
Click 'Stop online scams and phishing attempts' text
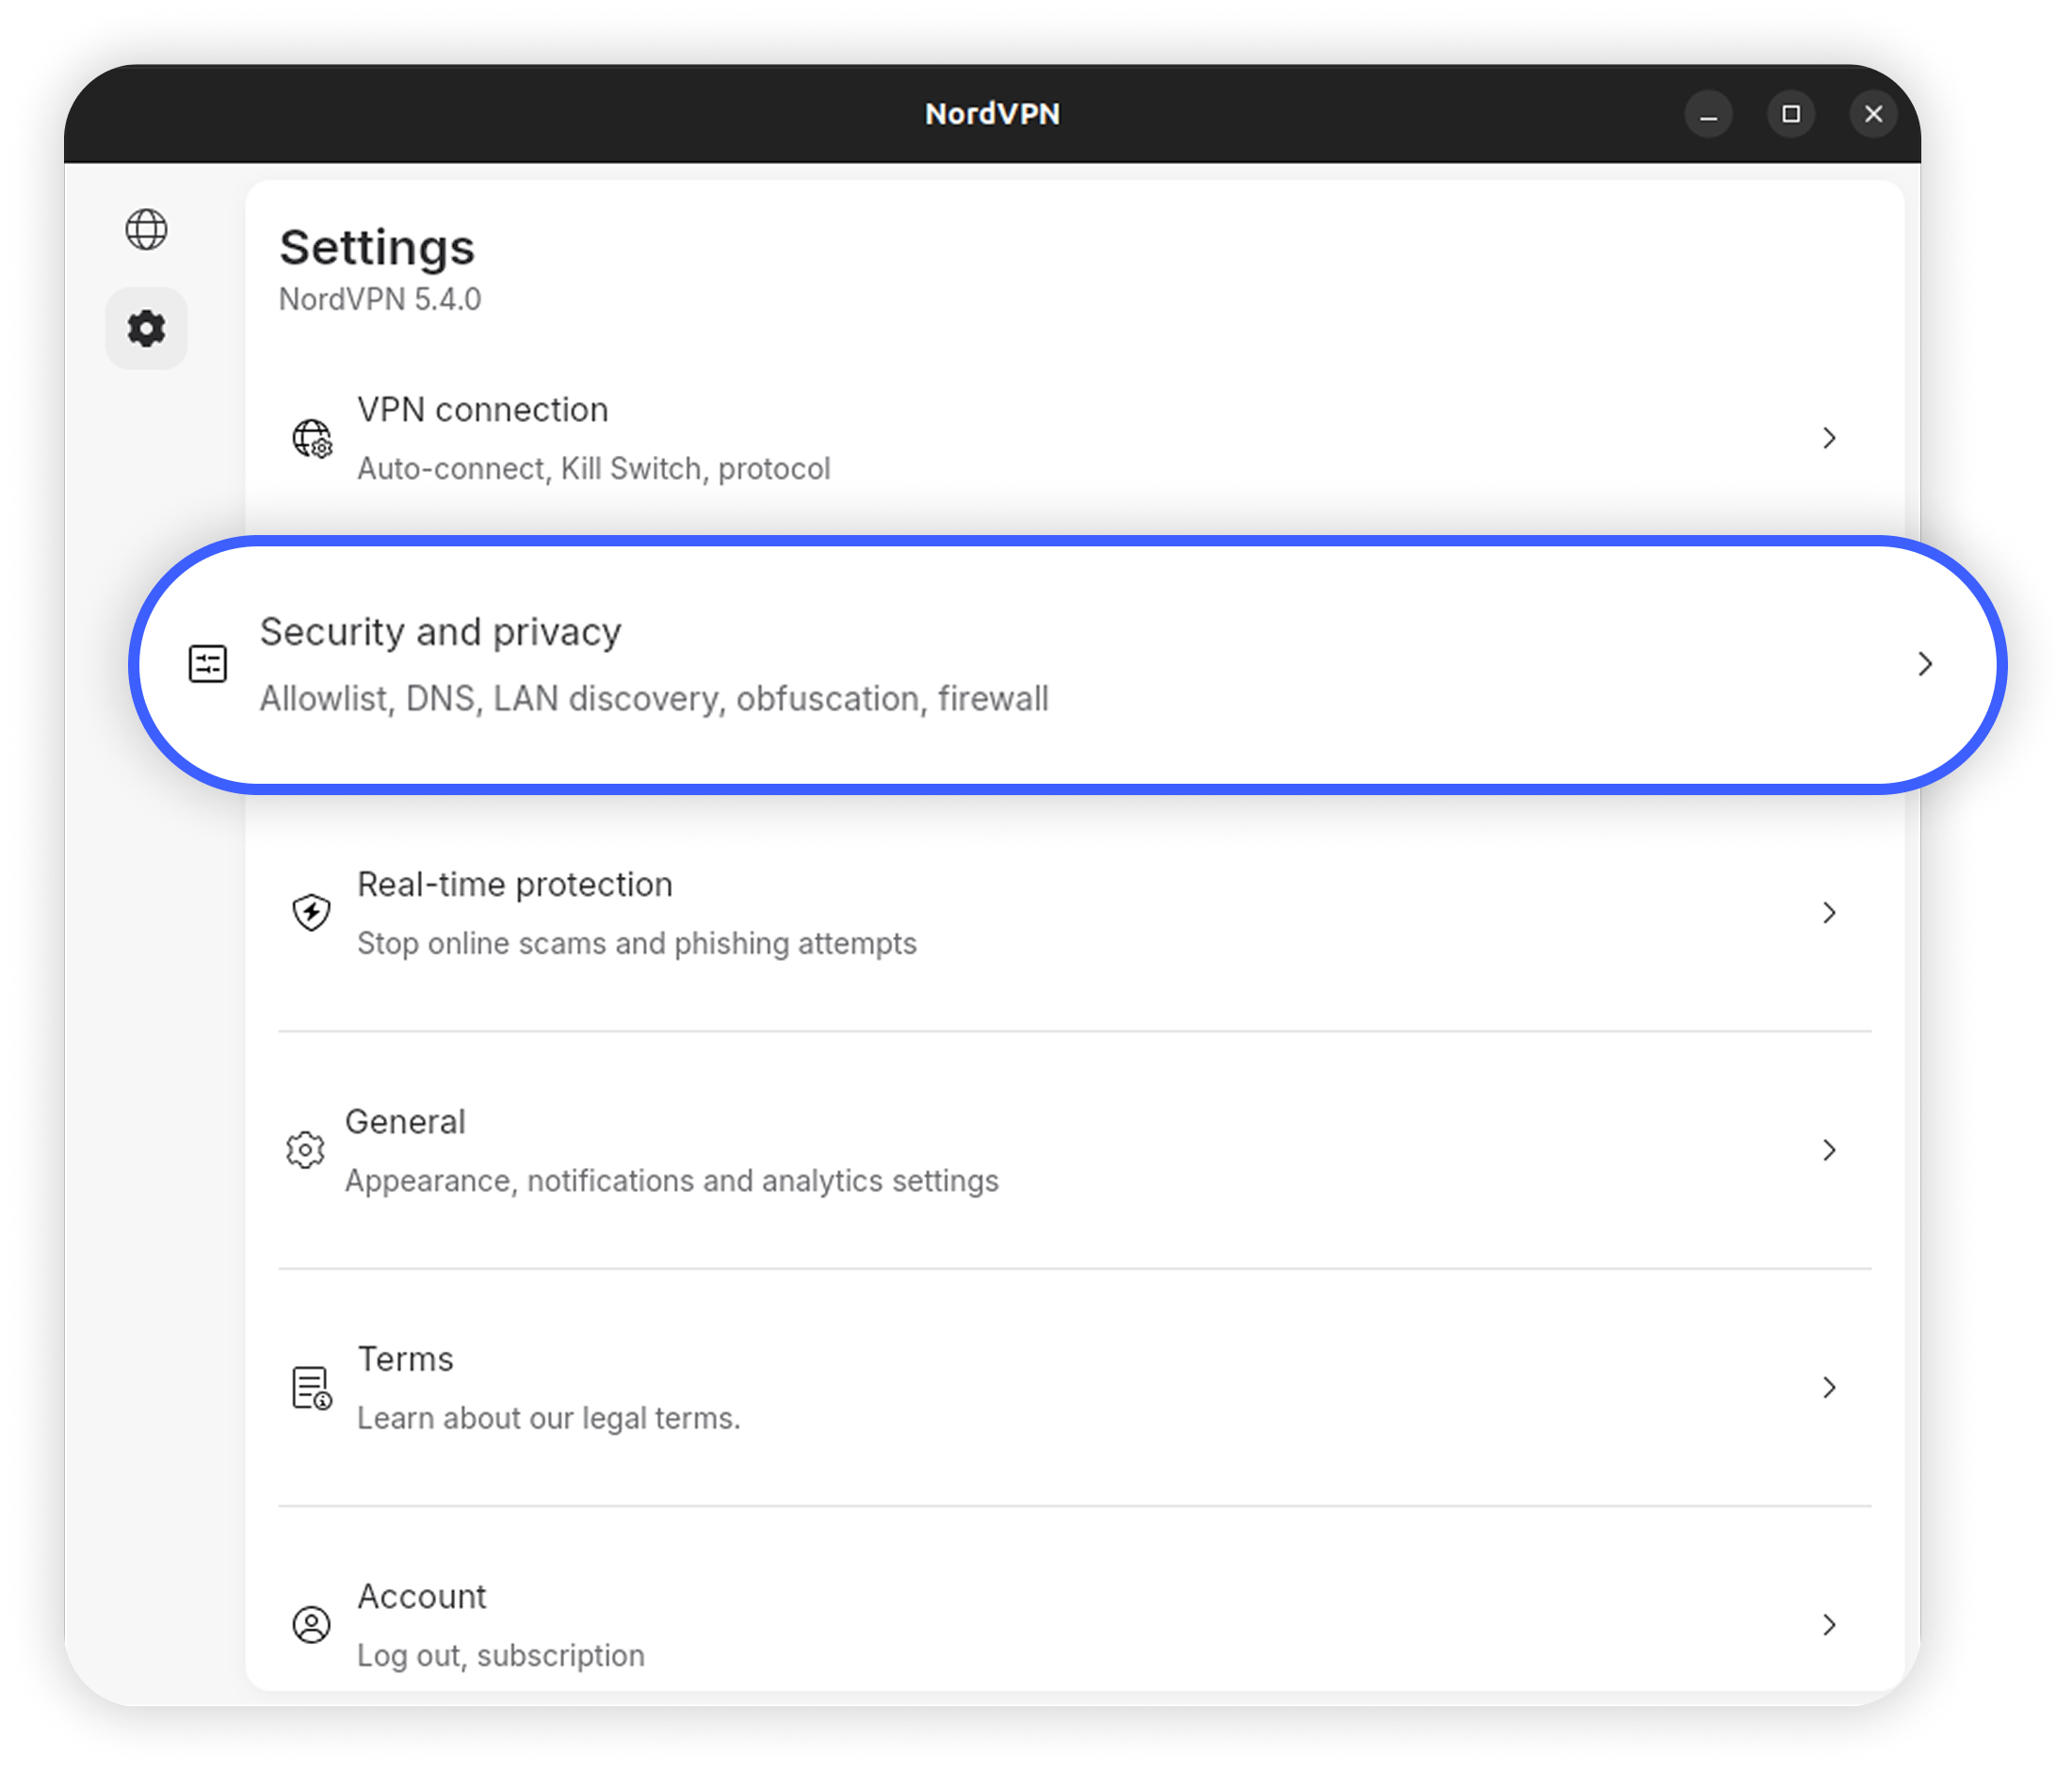(637, 943)
